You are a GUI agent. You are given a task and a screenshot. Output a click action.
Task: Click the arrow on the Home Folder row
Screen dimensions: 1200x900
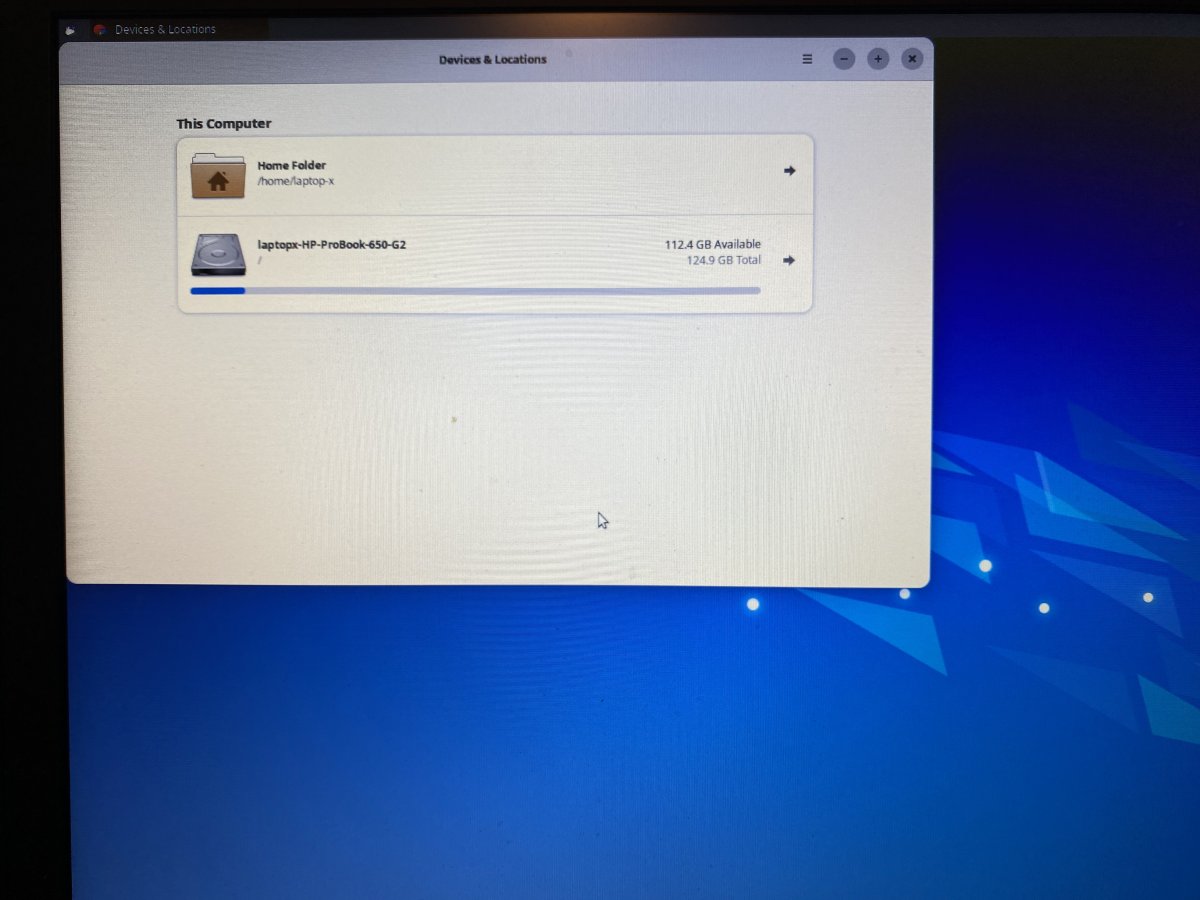click(789, 171)
